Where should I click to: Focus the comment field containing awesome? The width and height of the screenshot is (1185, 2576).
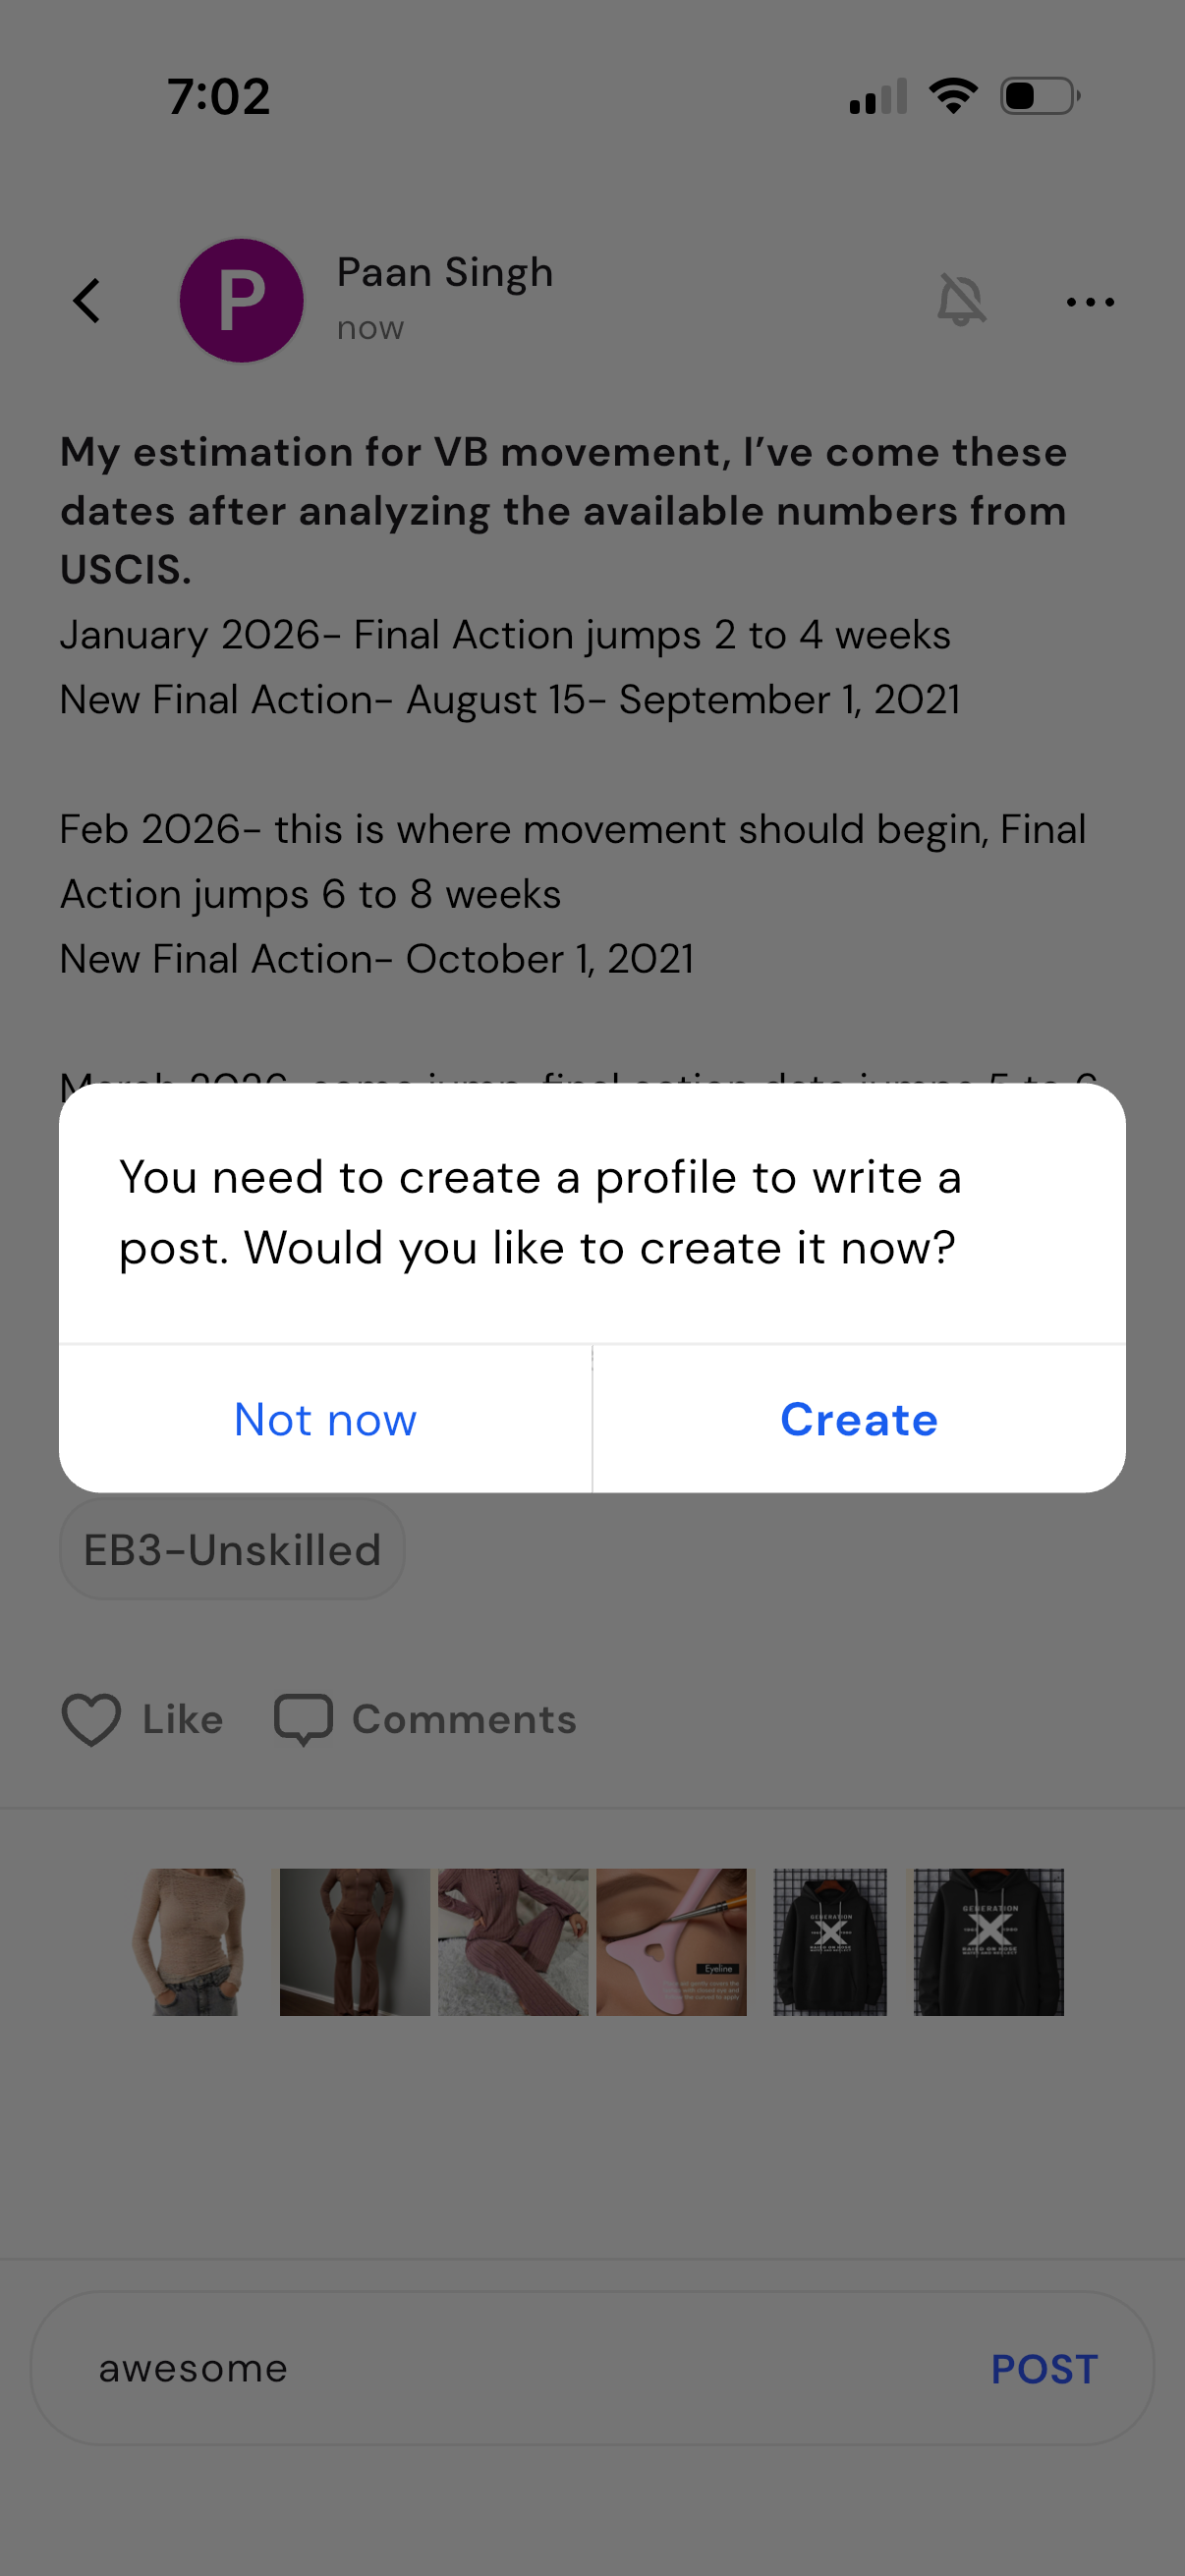[500, 2368]
